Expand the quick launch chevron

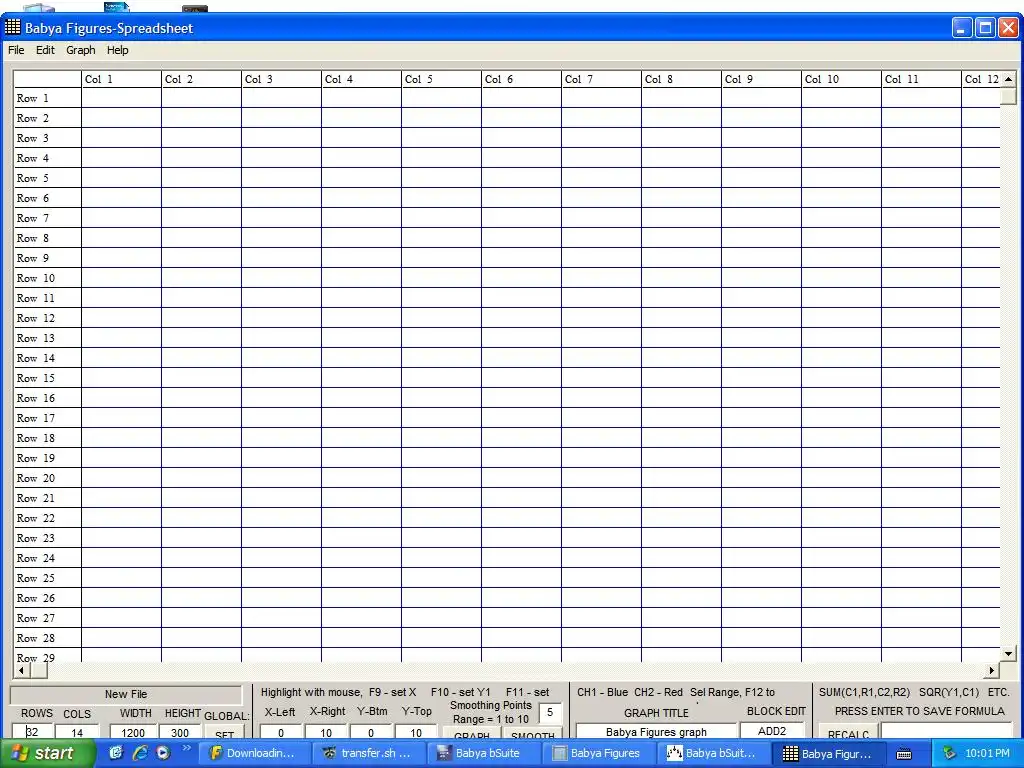187,748
